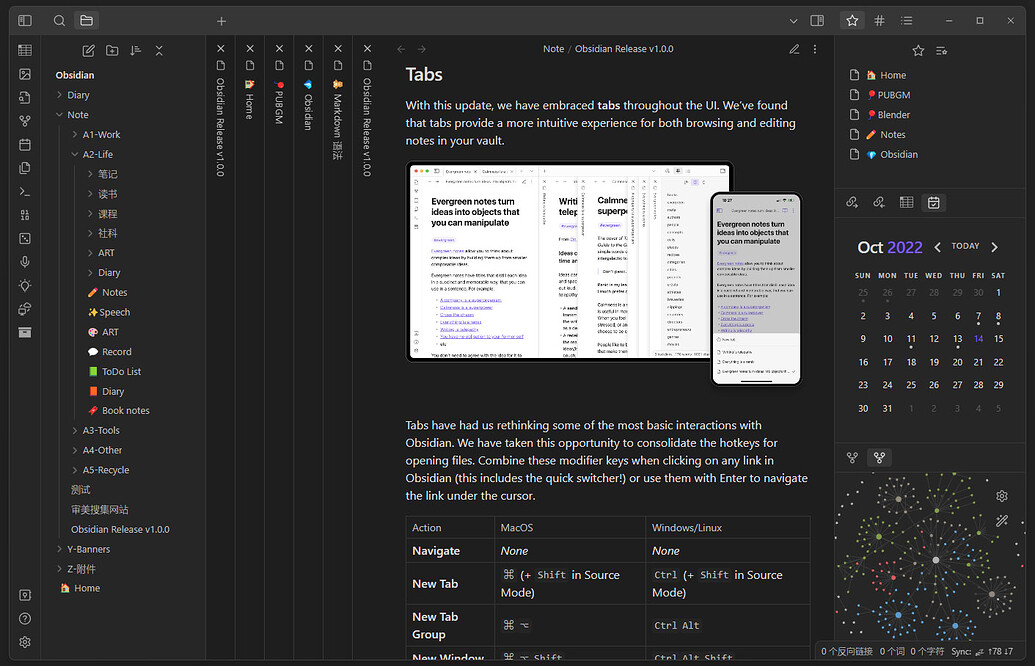
Task: Open the command palette from the ribbon
Action: pos(25,191)
